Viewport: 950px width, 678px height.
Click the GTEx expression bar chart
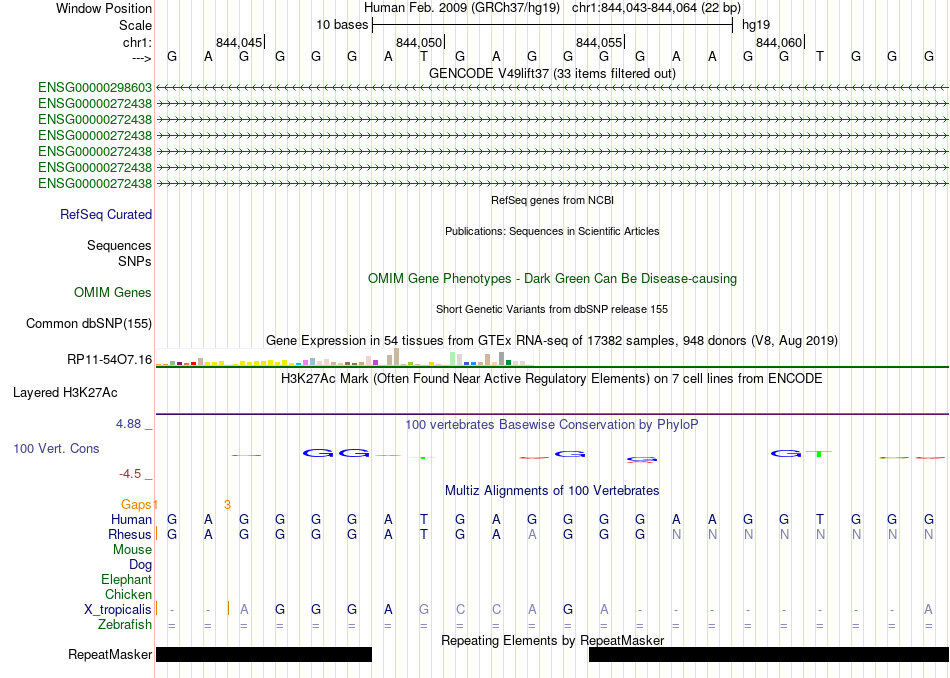point(344,357)
